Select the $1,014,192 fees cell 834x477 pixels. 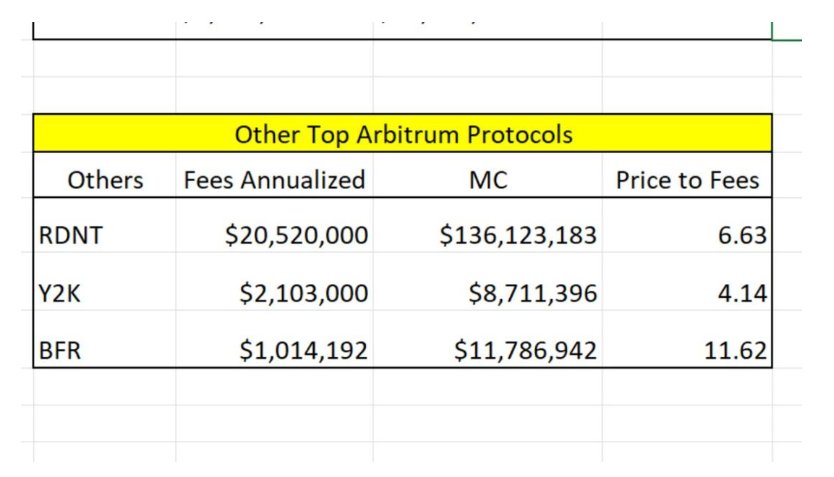tap(274, 339)
